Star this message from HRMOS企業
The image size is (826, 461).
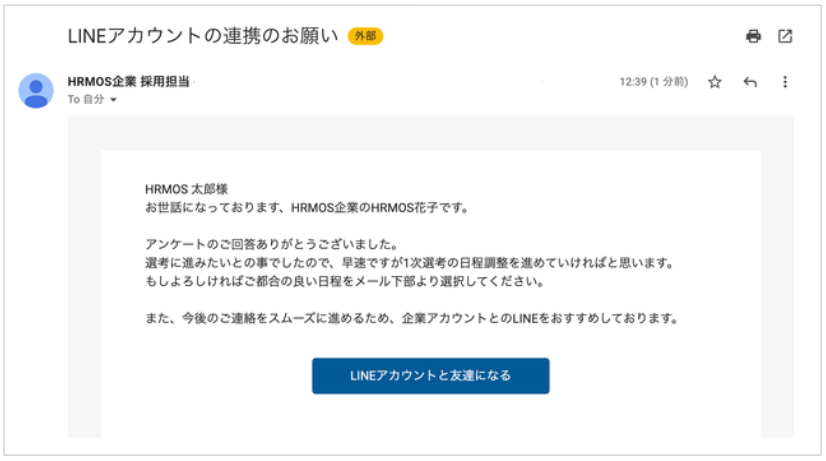click(x=714, y=82)
